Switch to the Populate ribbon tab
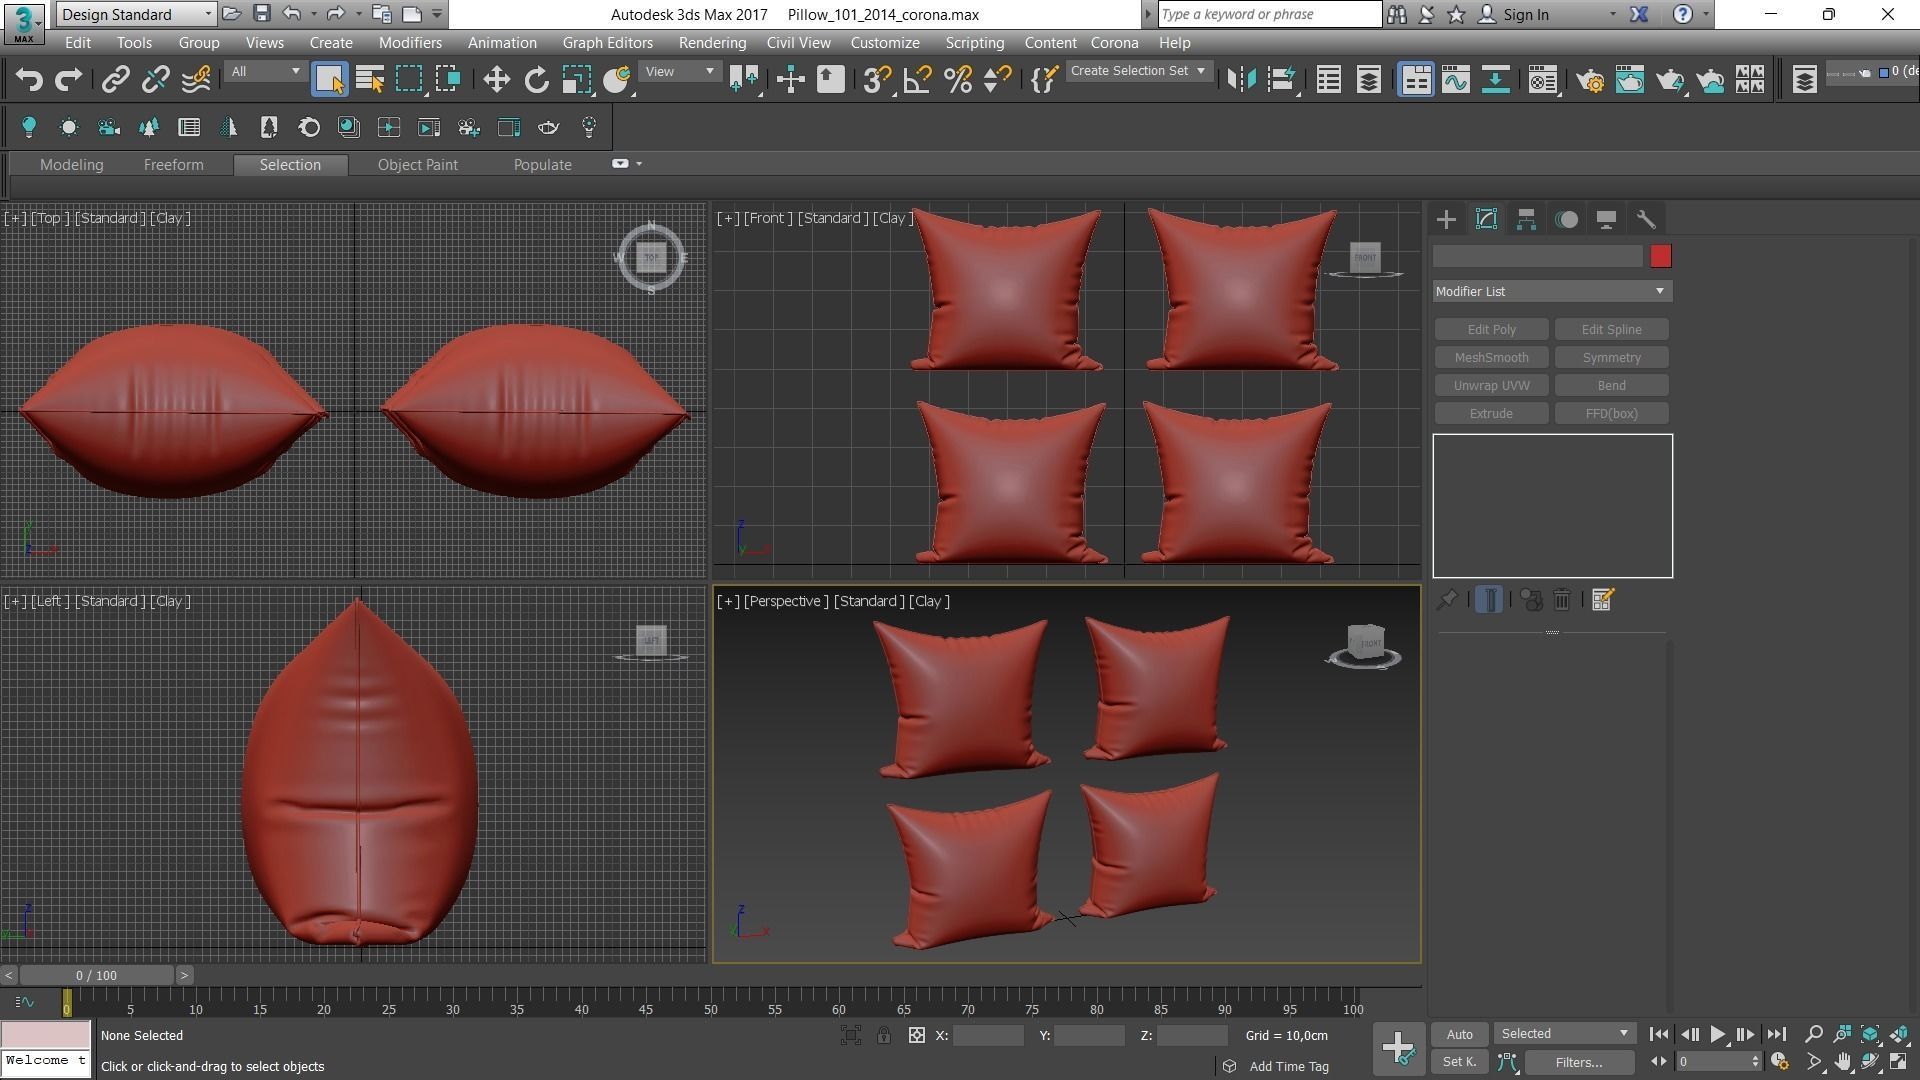The image size is (1920, 1080). (x=542, y=165)
